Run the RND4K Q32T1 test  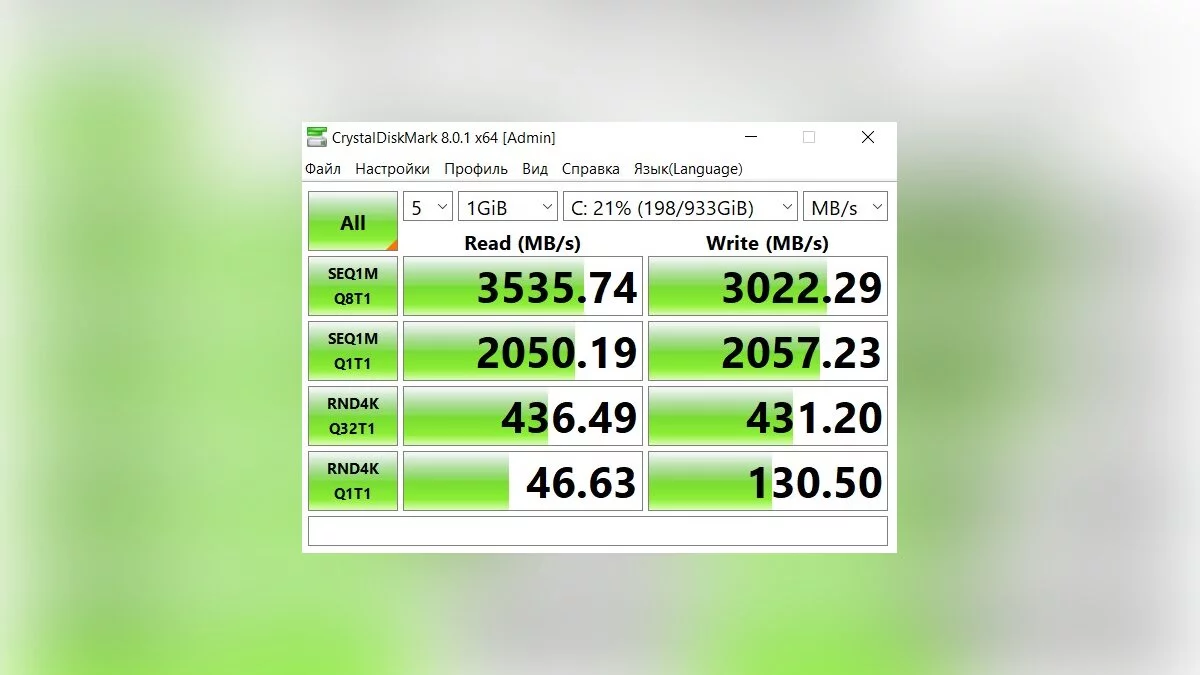(353, 416)
